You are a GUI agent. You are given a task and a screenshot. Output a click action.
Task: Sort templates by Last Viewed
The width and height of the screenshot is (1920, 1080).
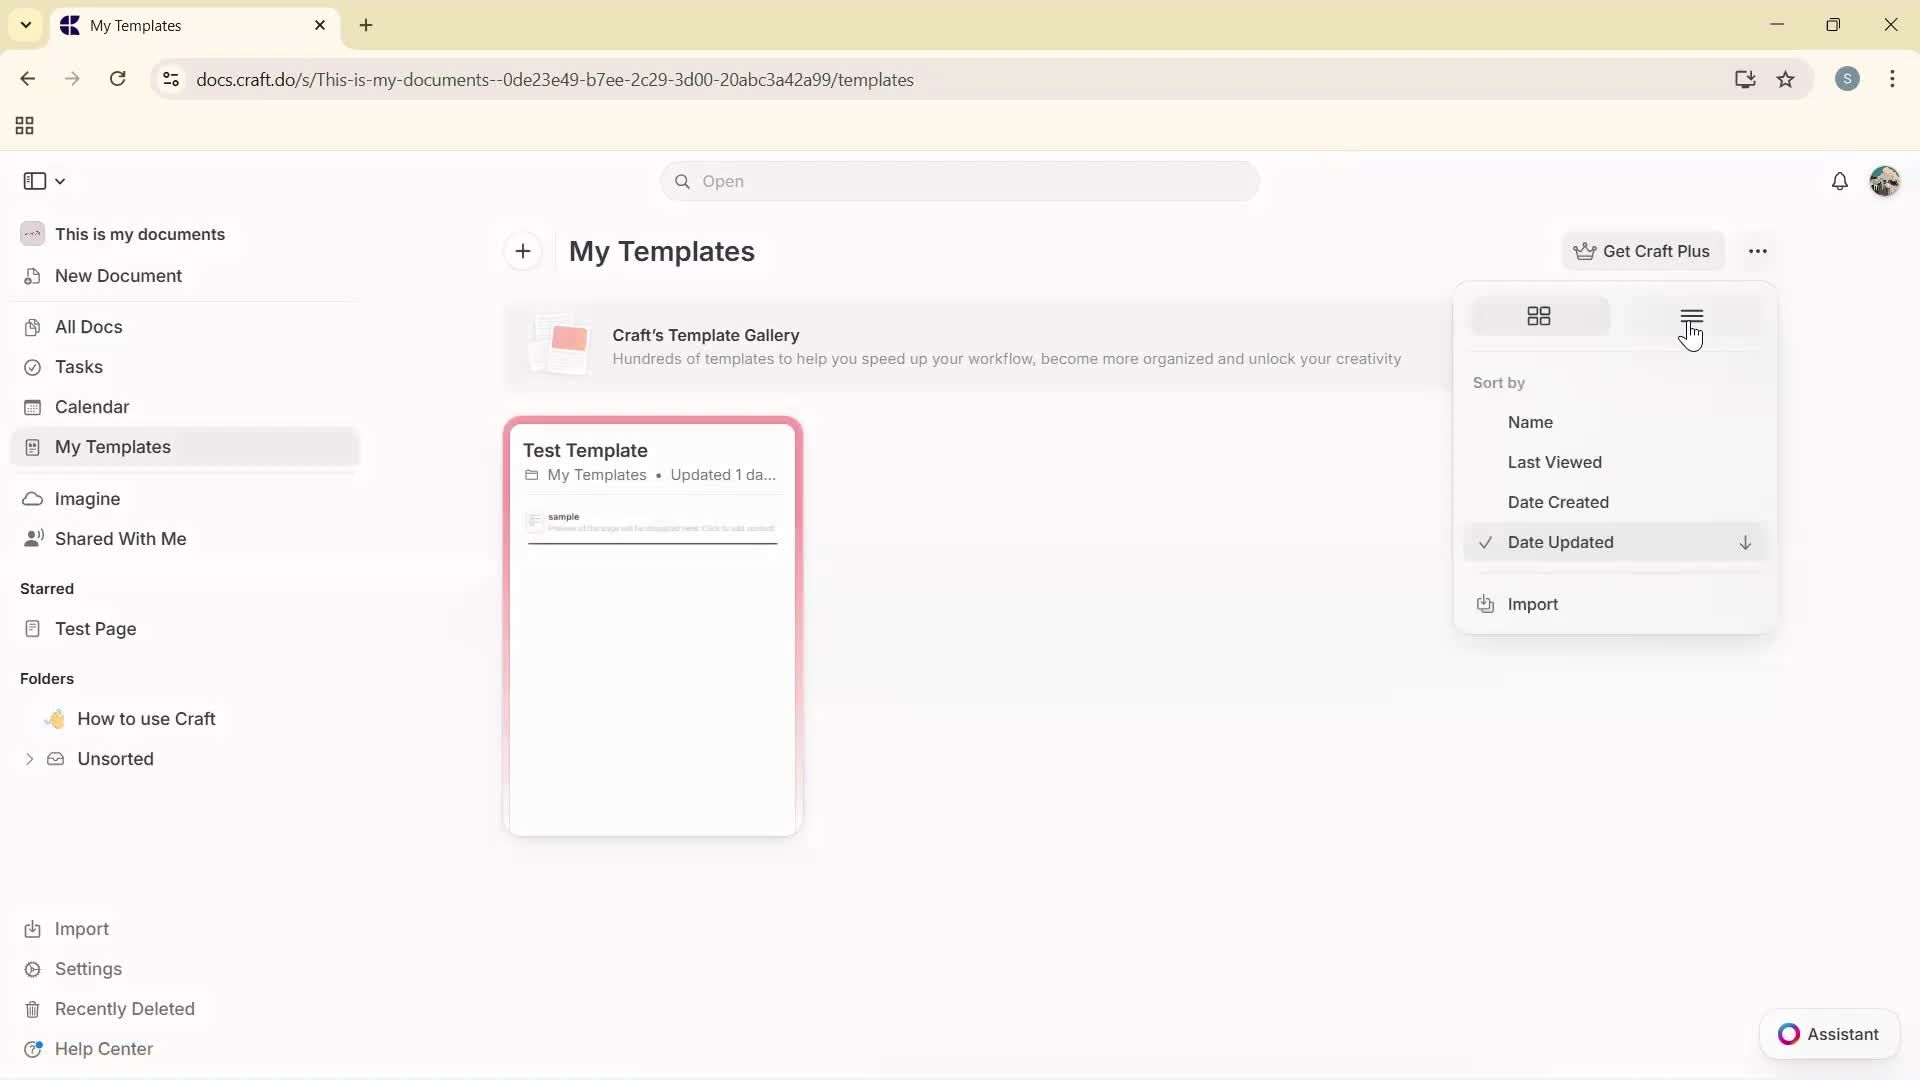1554,462
